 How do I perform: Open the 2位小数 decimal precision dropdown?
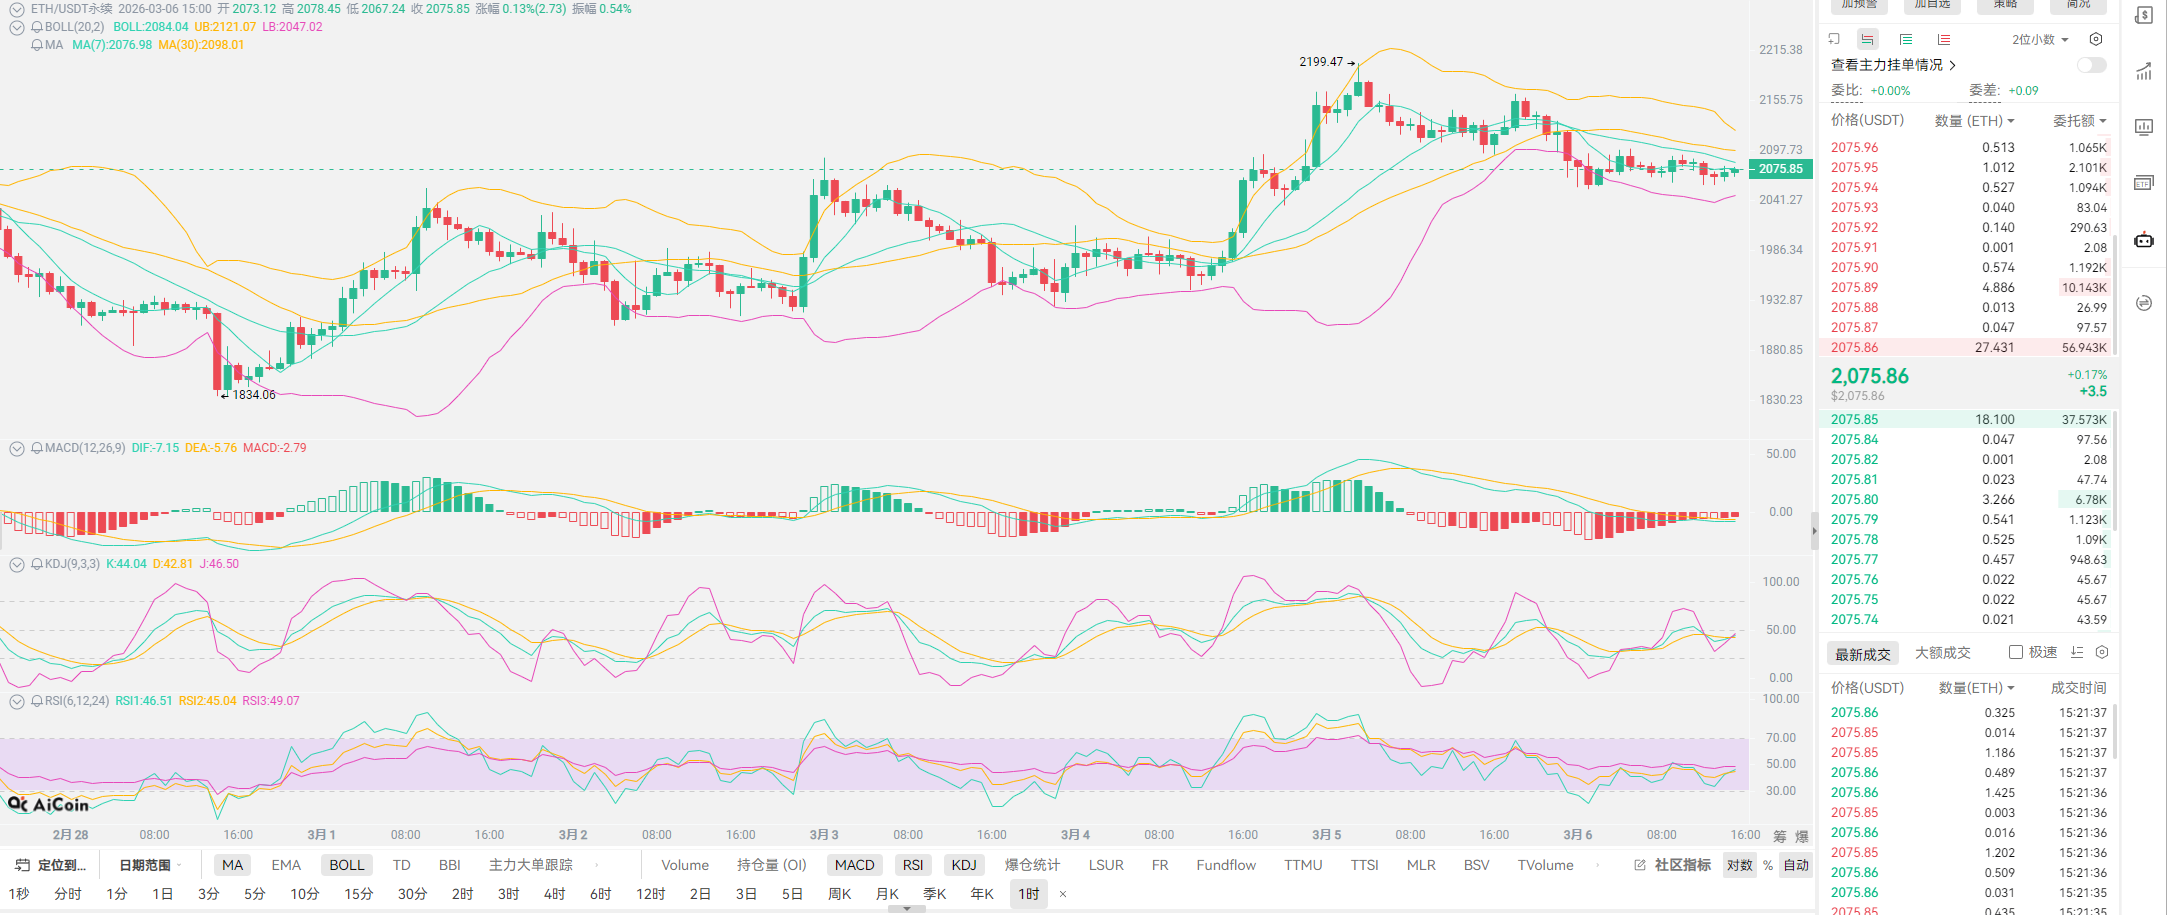[2040, 39]
